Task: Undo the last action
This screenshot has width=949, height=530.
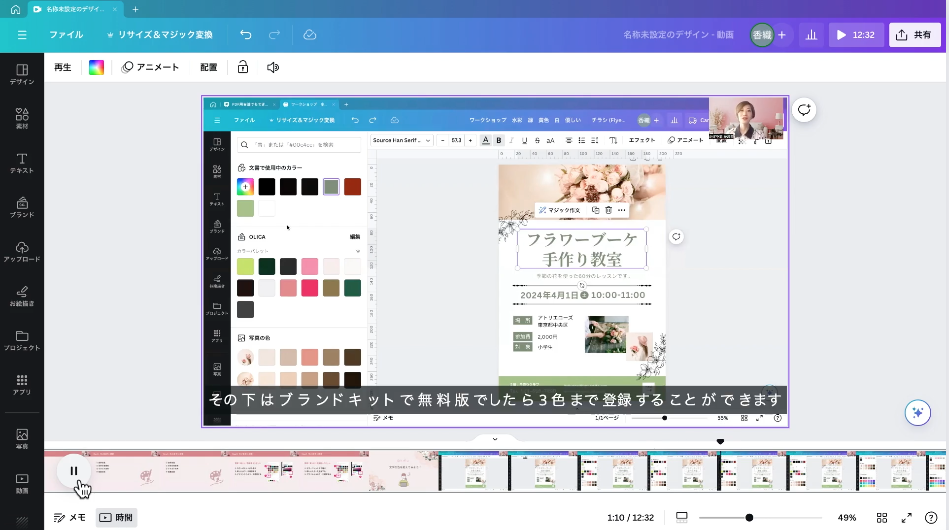Action: point(246,35)
